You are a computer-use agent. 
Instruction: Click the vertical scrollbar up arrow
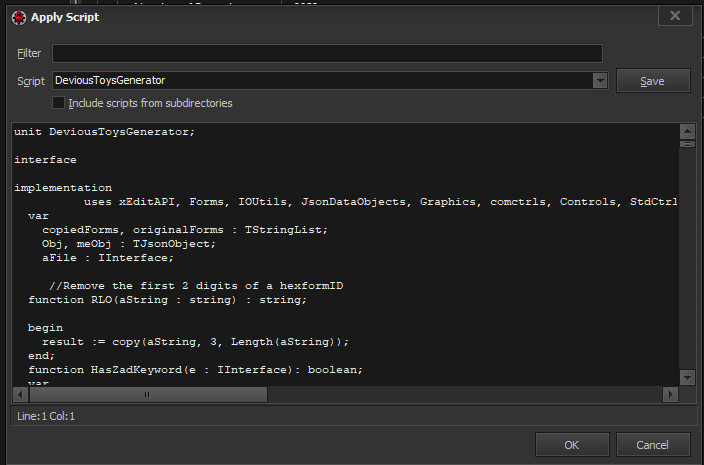pyautogui.click(x=687, y=132)
